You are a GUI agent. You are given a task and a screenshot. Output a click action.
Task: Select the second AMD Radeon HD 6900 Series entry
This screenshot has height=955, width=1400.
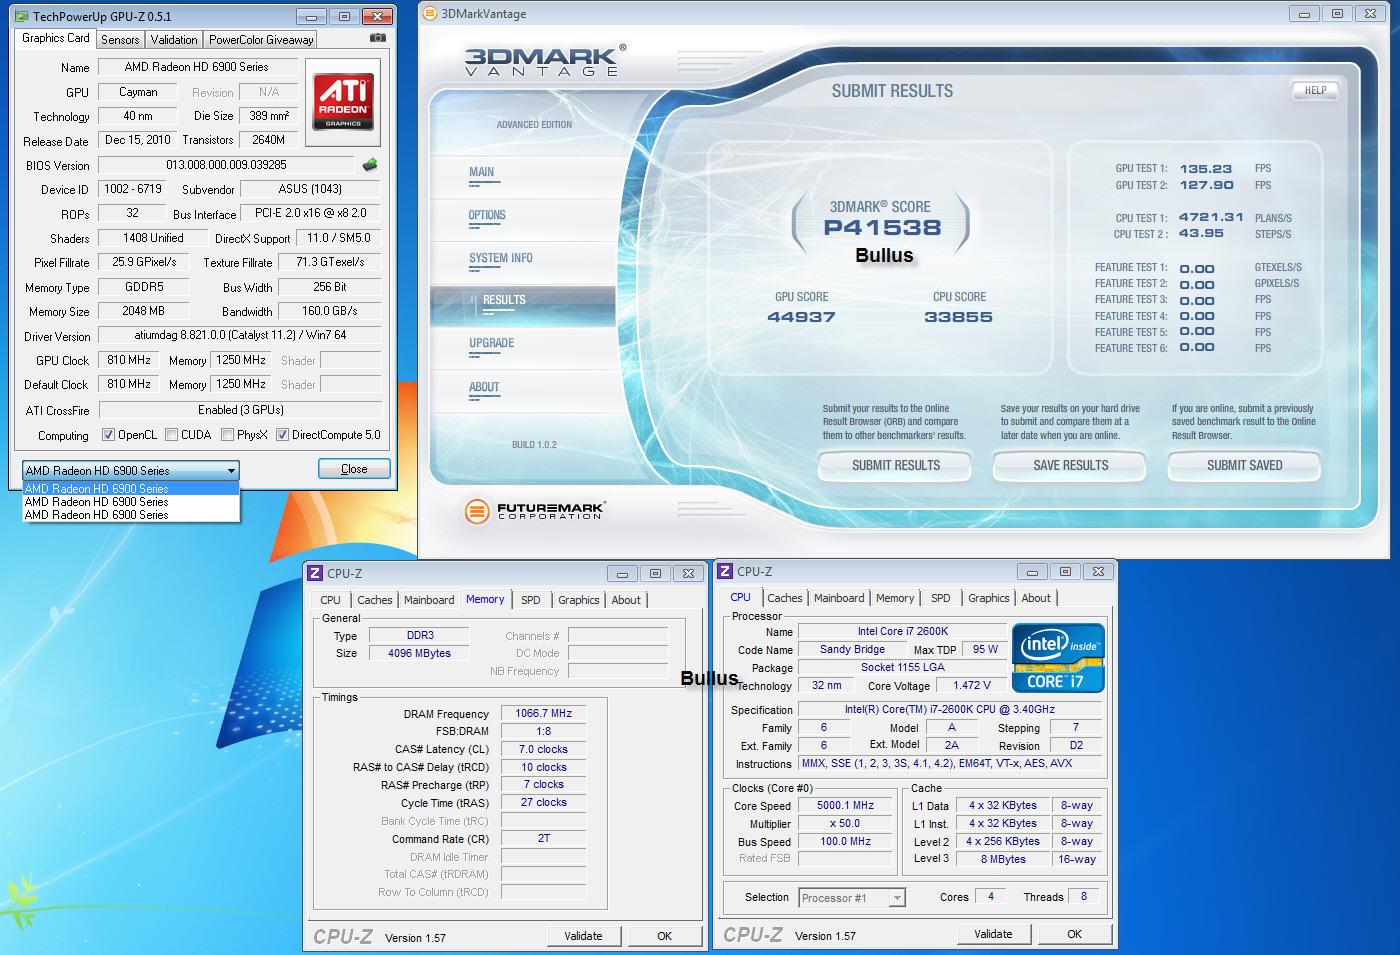pos(131,502)
